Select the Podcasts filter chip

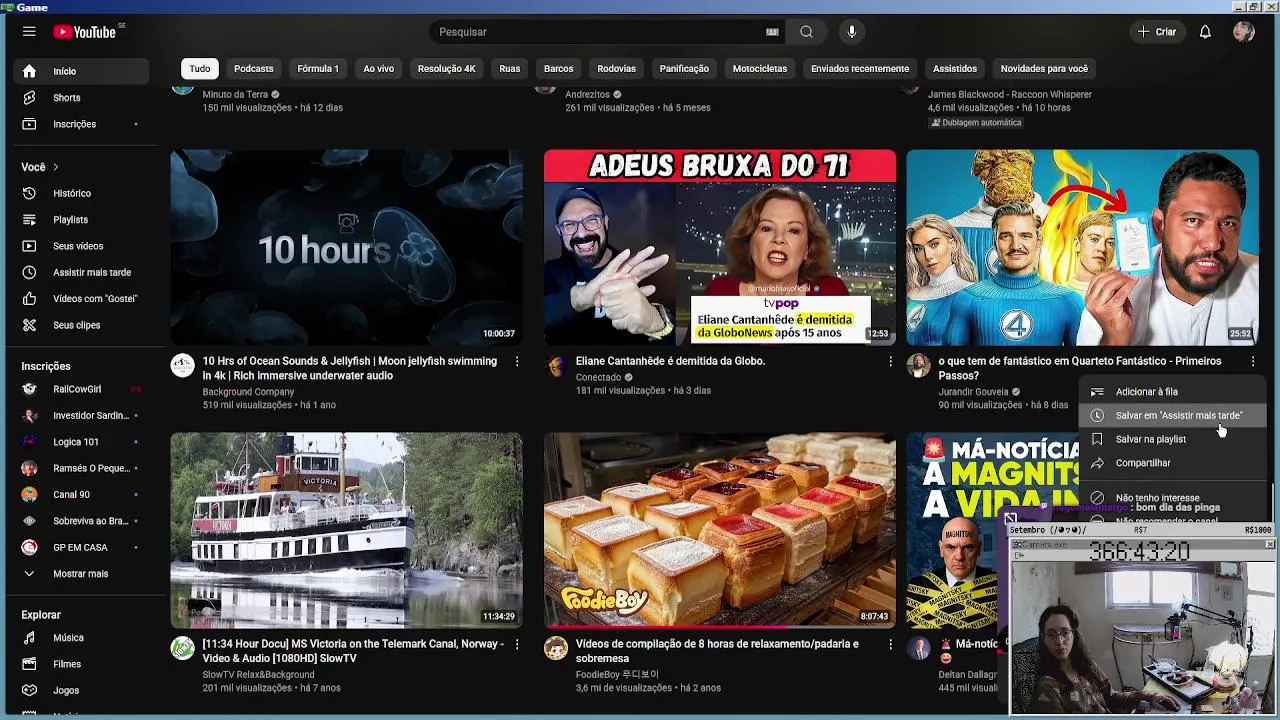pos(253,69)
